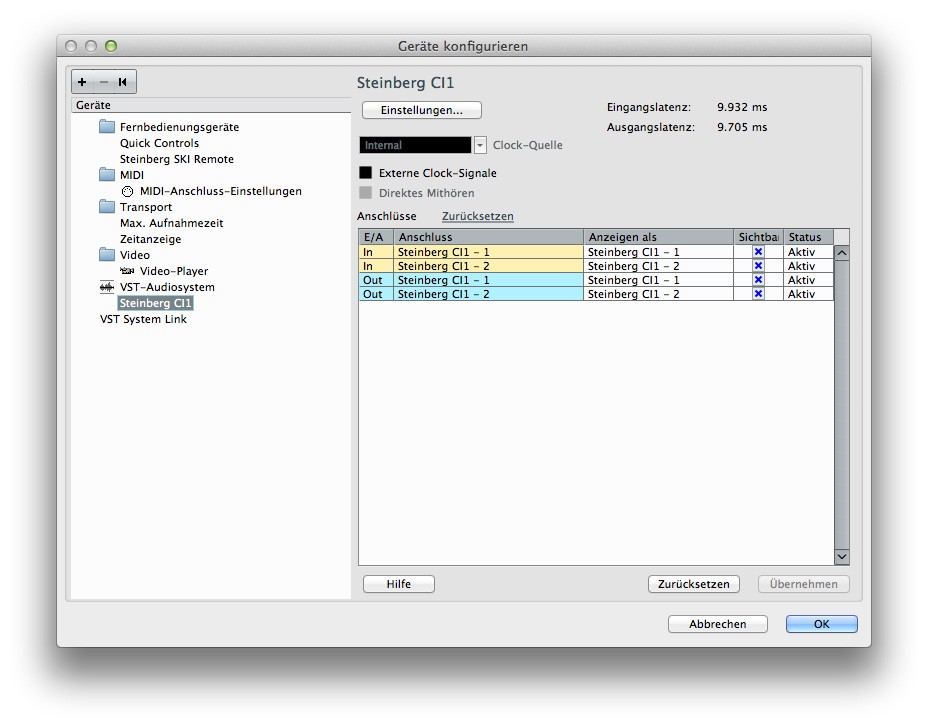The height and width of the screenshot is (726, 928).
Task: Click the scroll up arrow in ports list
Action: pyautogui.click(x=842, y=253)
